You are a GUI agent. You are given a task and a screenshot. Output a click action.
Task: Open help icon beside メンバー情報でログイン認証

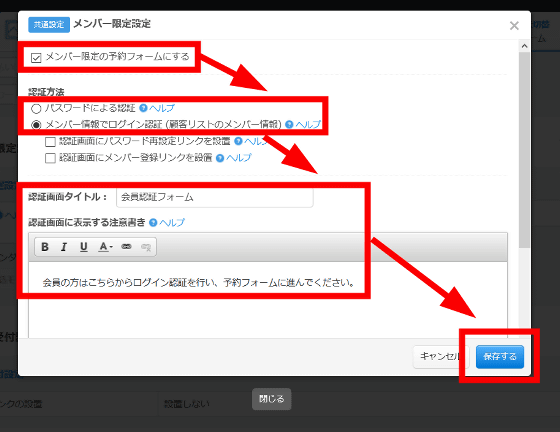tap(289, 124)
